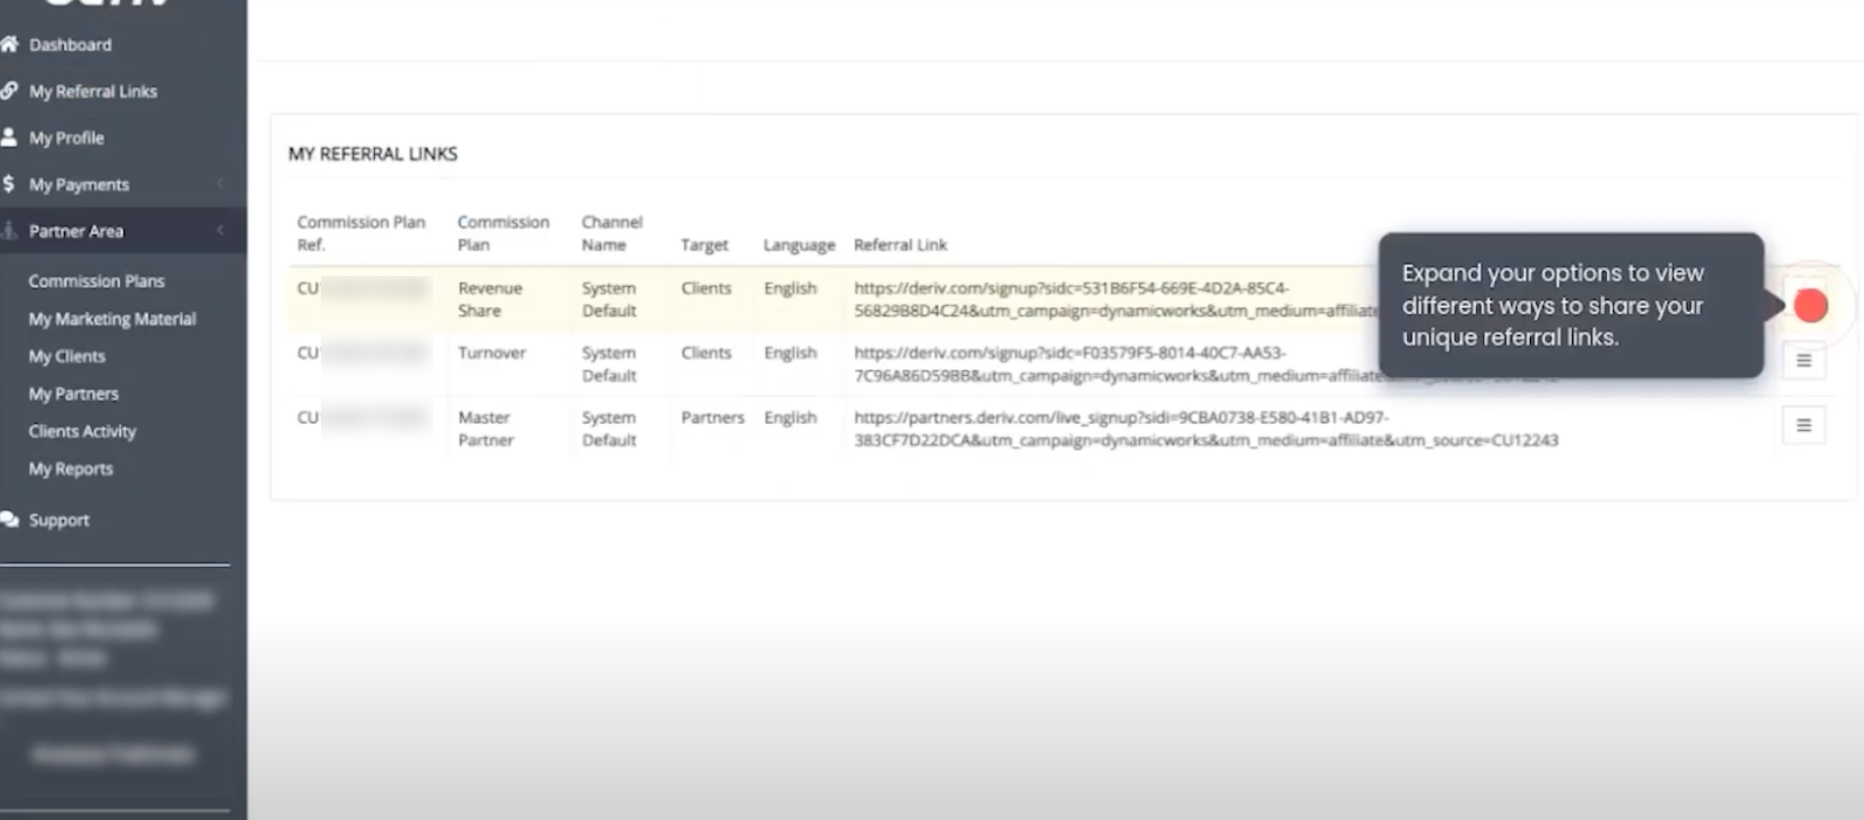This screenshot has height=820, width=1864.
Task: Click Turnover plan referral link URL
Action: [x=1115, y=364]
